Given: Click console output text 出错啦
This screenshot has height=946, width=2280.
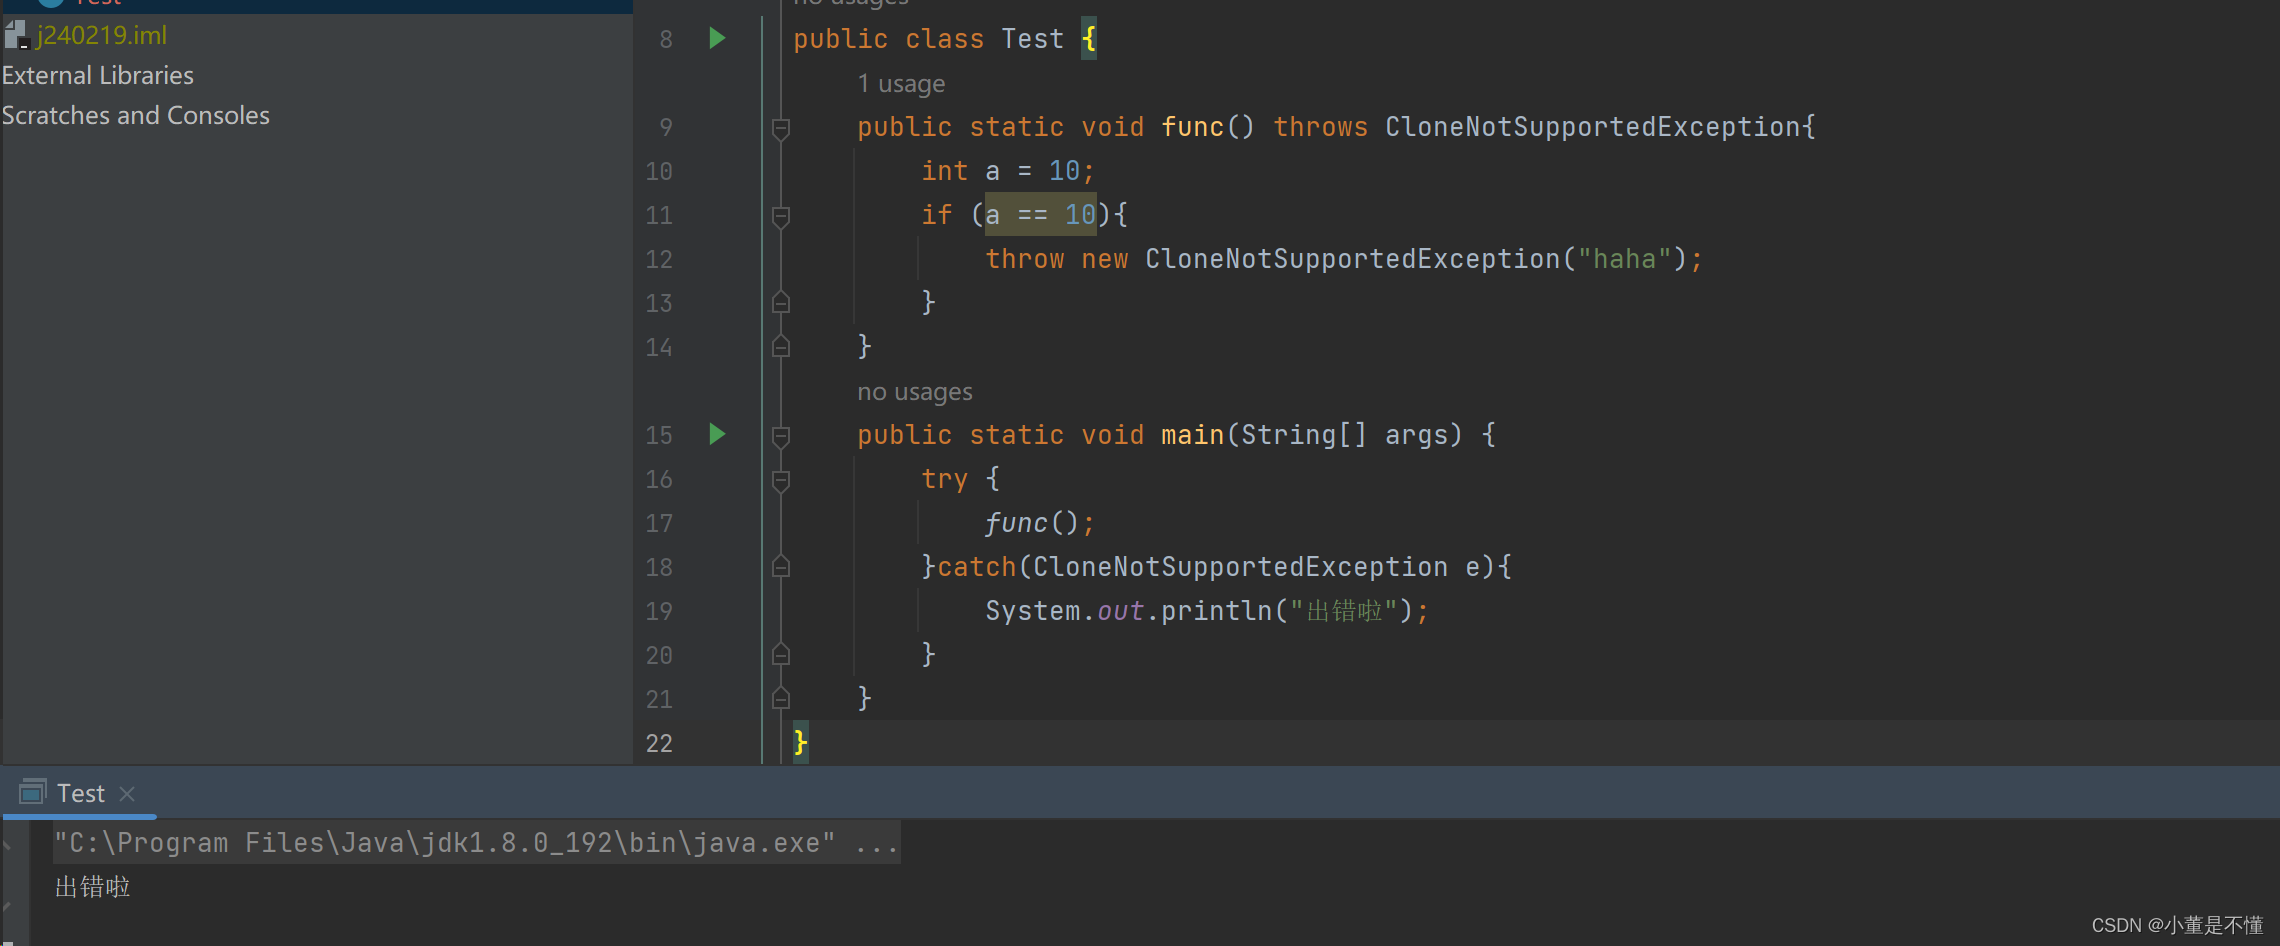Looking at the screenshot, I should [93, 887].
